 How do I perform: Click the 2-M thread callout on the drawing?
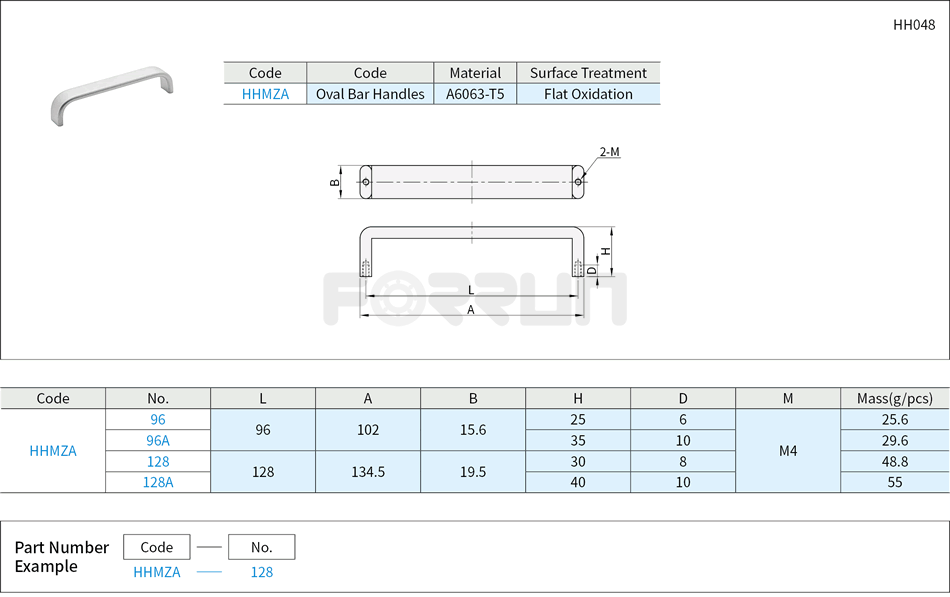coord(610,150)
